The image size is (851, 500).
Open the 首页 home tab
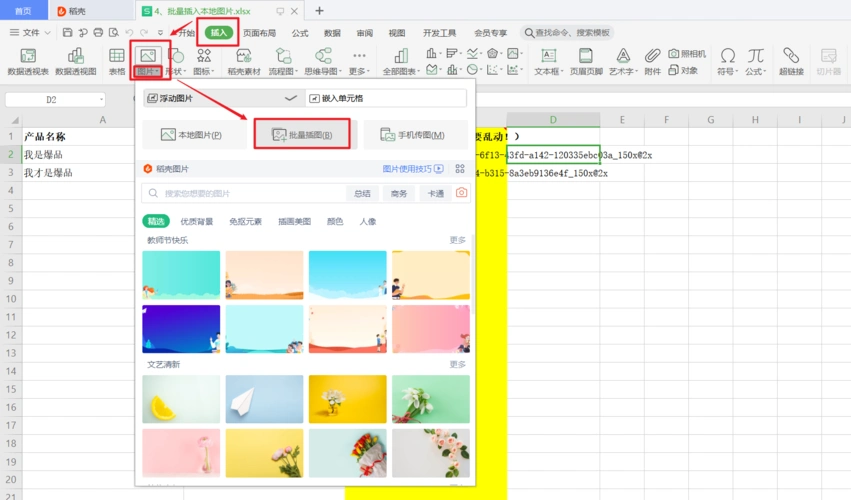[23, 11]
